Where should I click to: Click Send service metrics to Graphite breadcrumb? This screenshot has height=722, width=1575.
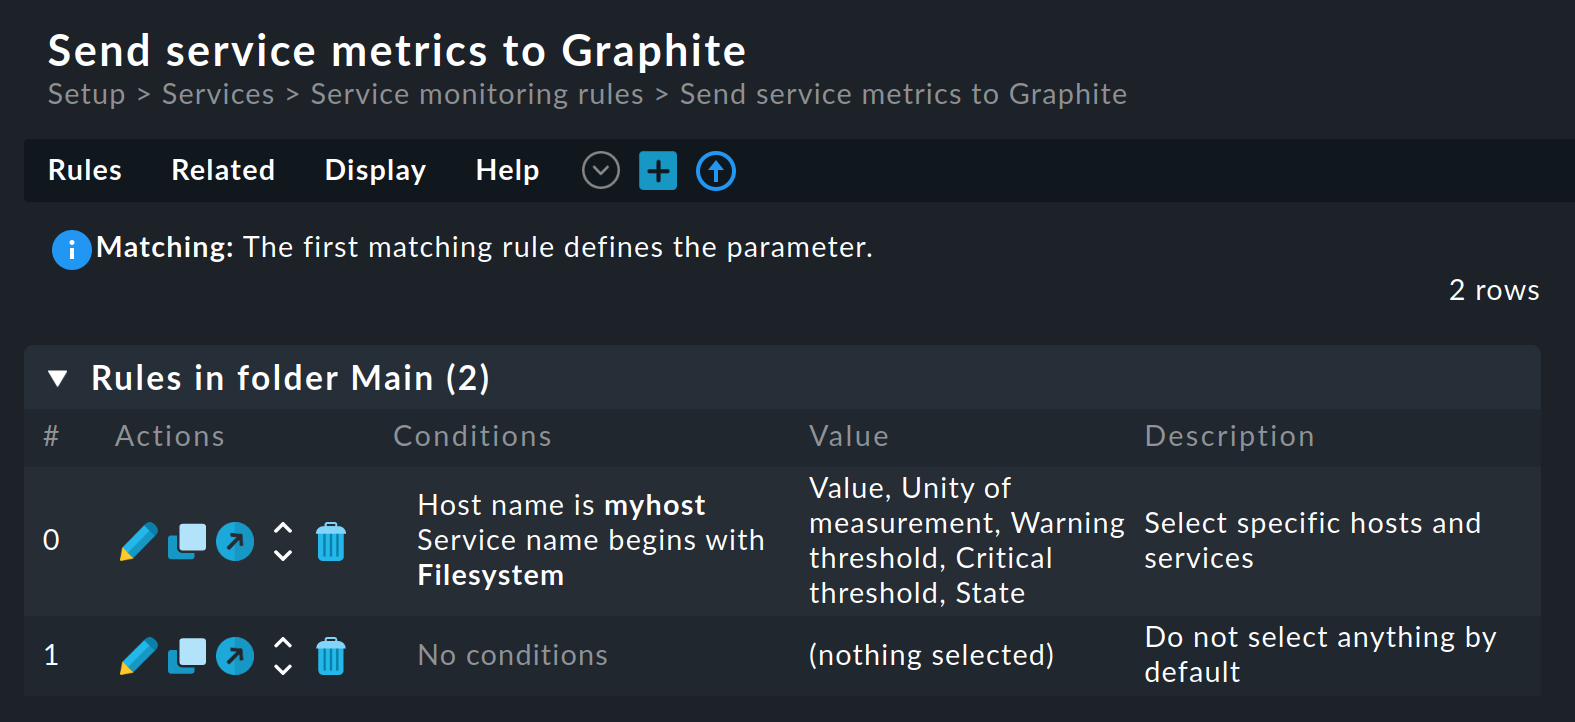[x=903, y=94]
